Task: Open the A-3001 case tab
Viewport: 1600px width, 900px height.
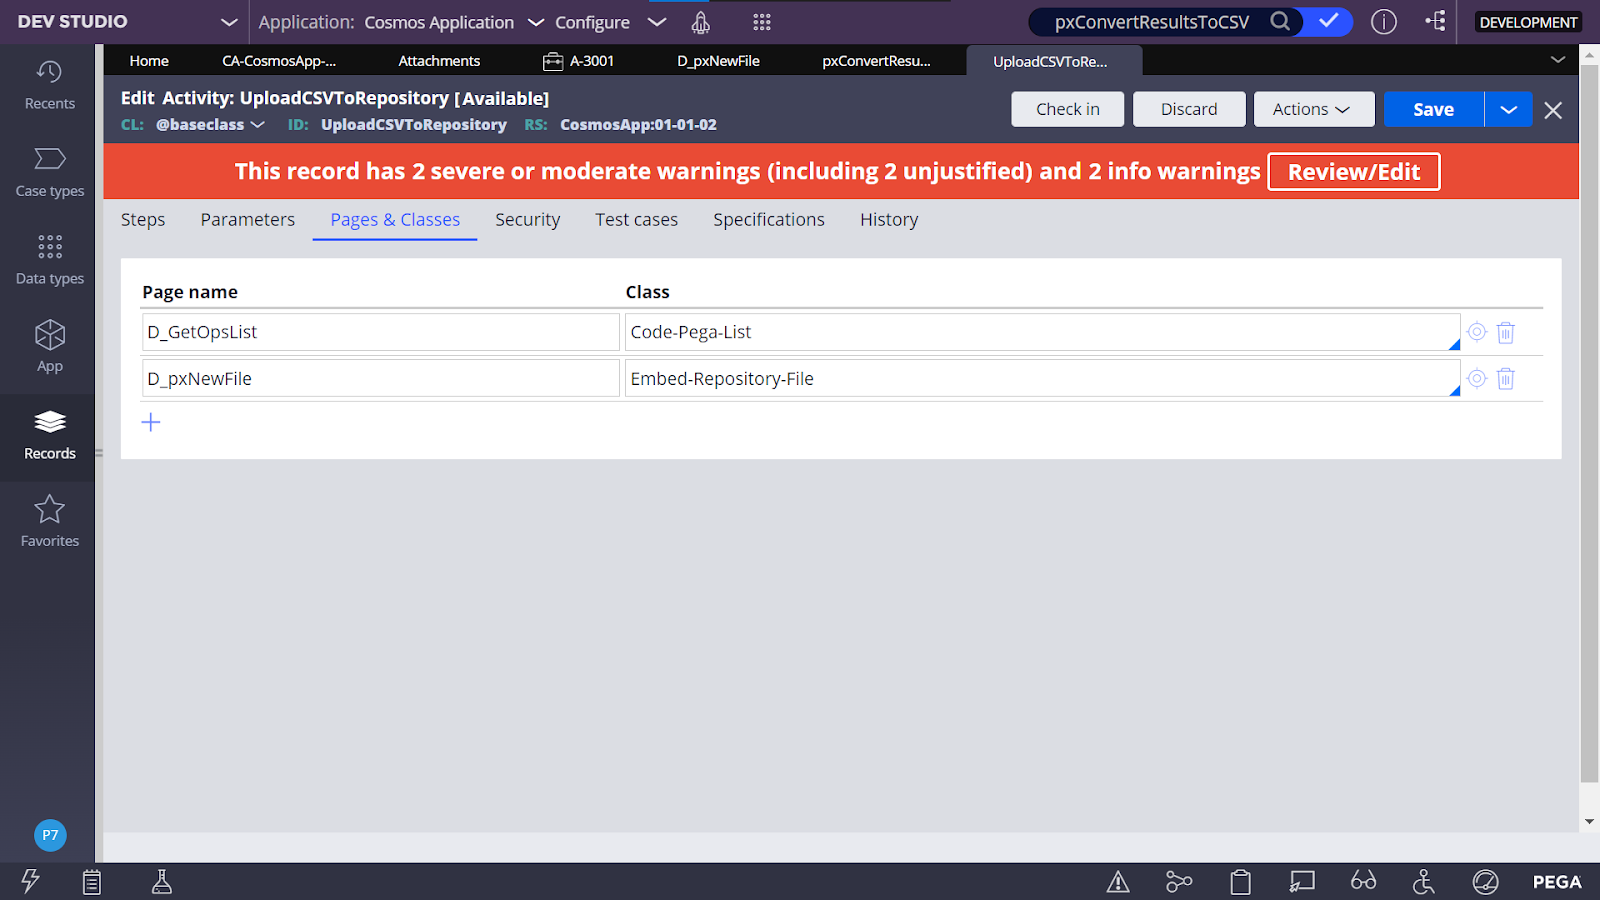Action: coord(579,61)
